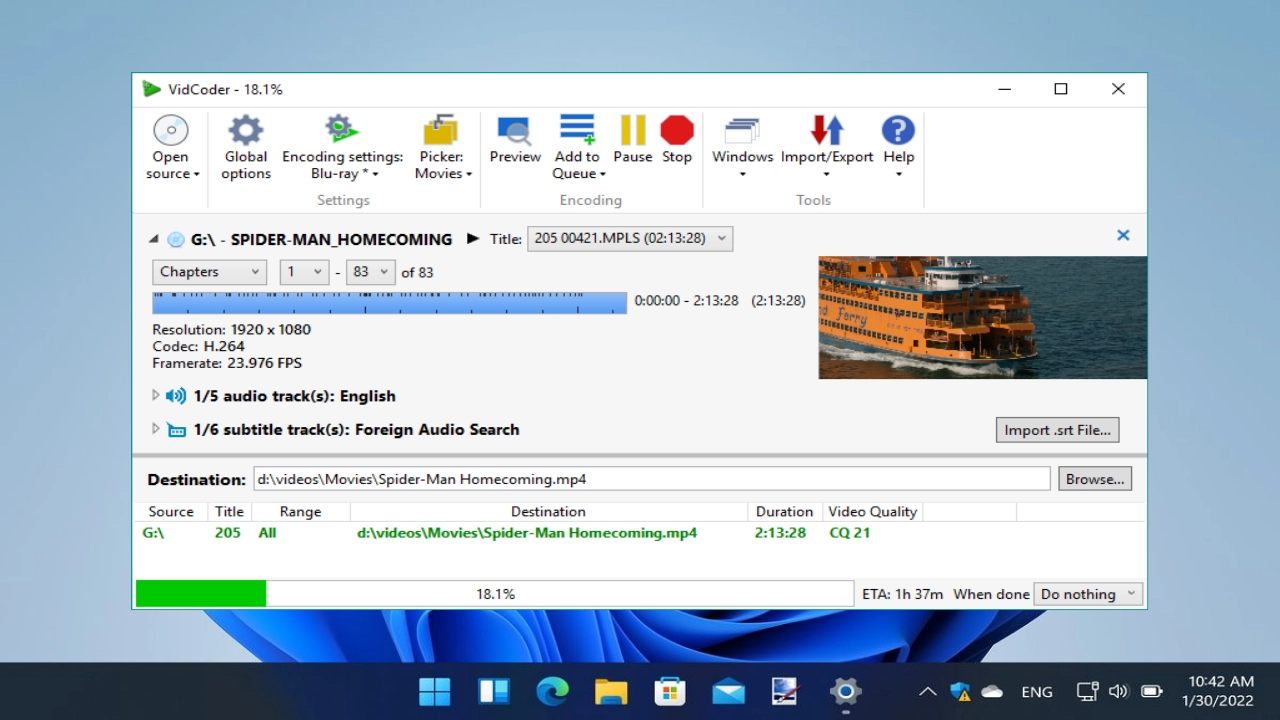Click the Range column header
The width and height of the screenshot is (1280, 720).
click(x=300, y=512)
